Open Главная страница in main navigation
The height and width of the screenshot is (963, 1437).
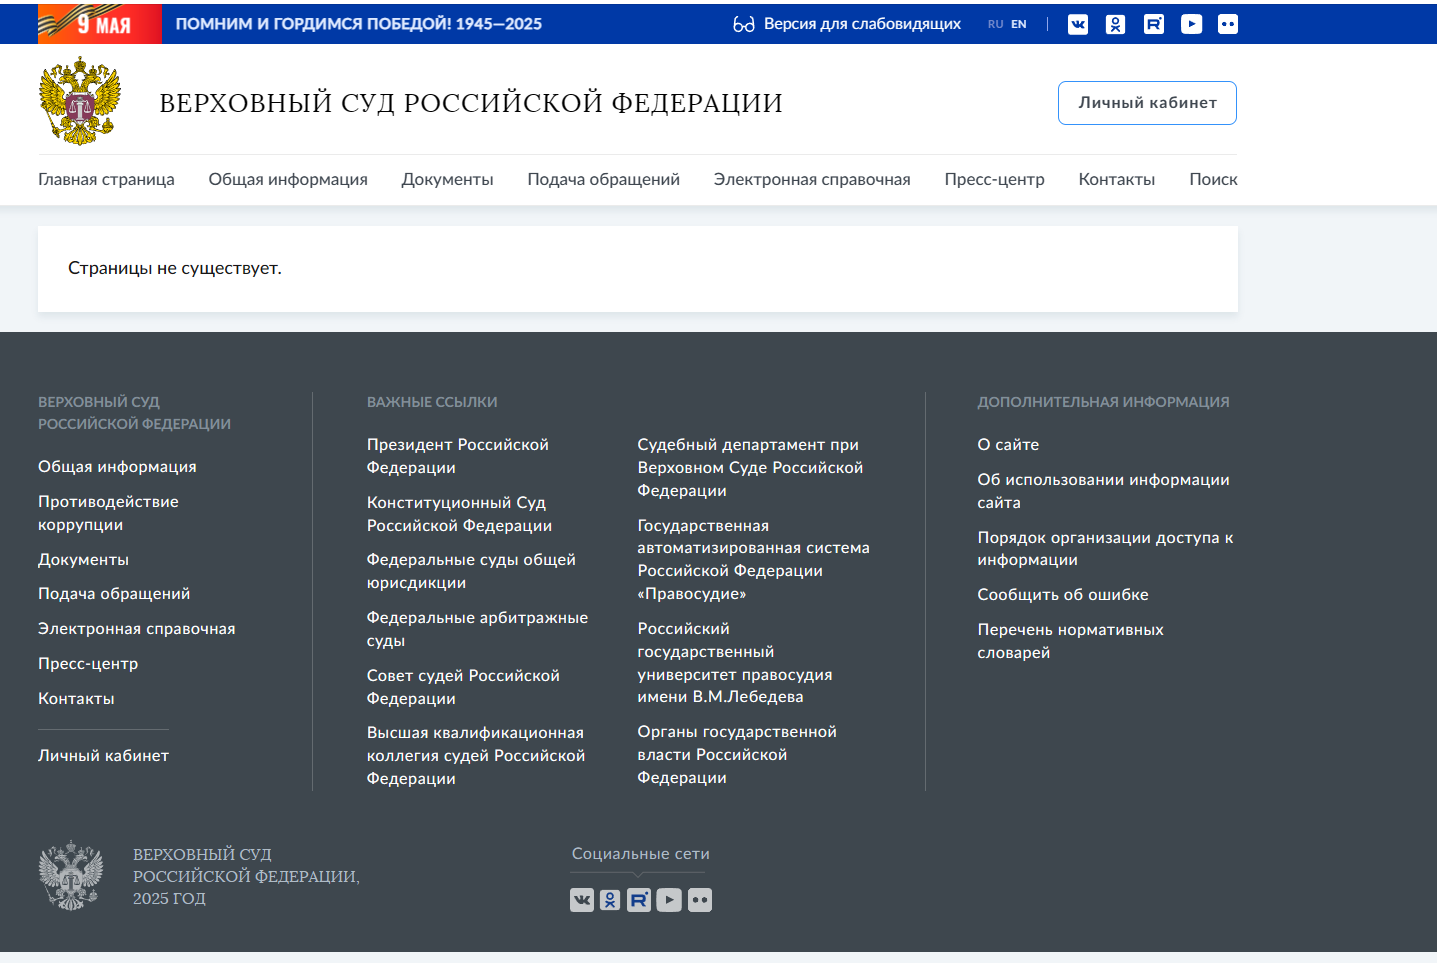coord(106,179)
